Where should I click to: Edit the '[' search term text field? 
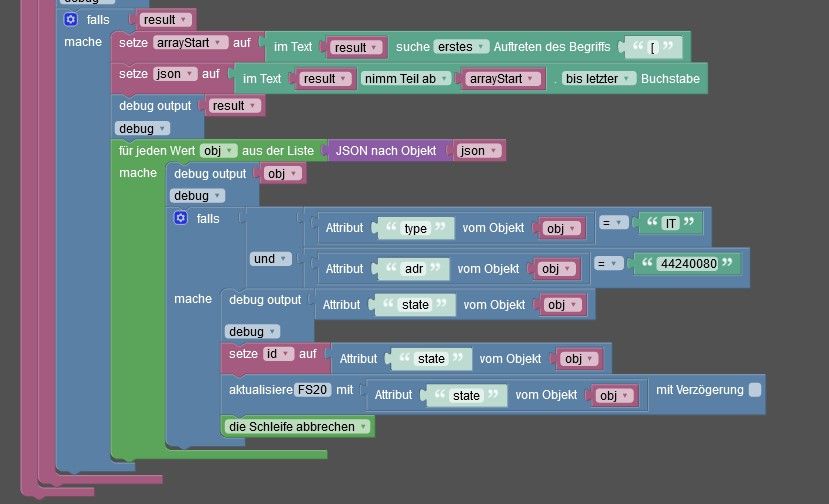(652, 48)
